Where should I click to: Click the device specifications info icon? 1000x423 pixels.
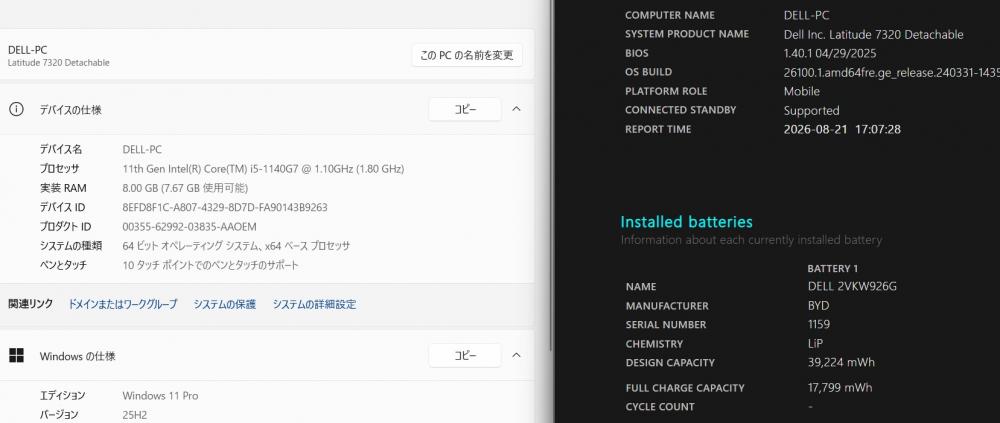point(16,109)
